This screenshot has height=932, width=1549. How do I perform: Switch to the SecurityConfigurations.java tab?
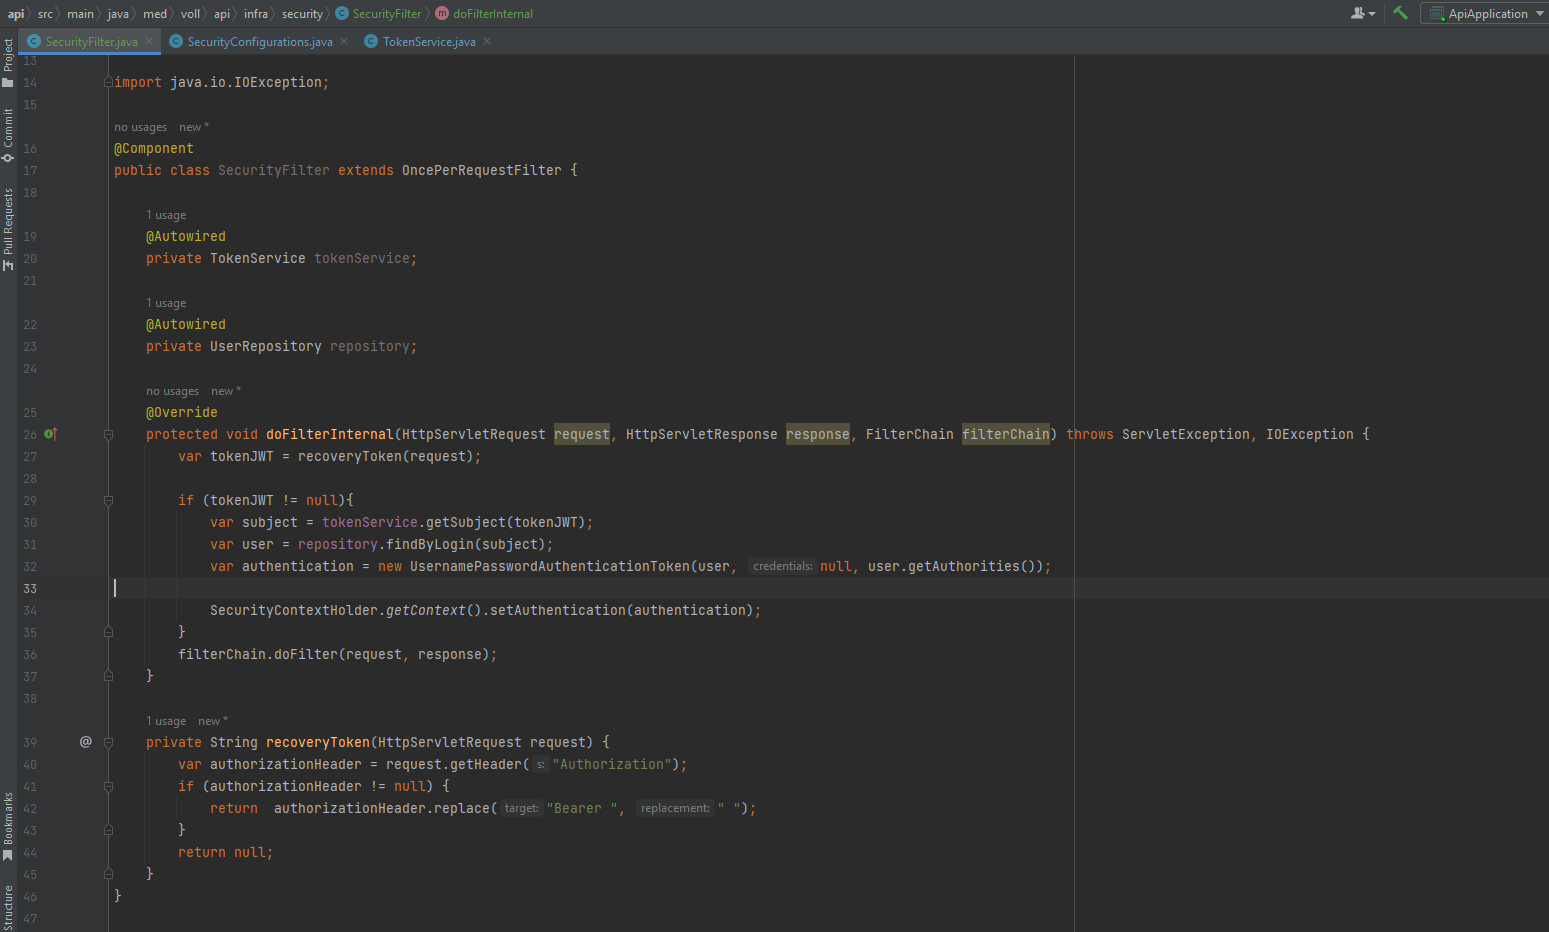(x=260, y=41)
